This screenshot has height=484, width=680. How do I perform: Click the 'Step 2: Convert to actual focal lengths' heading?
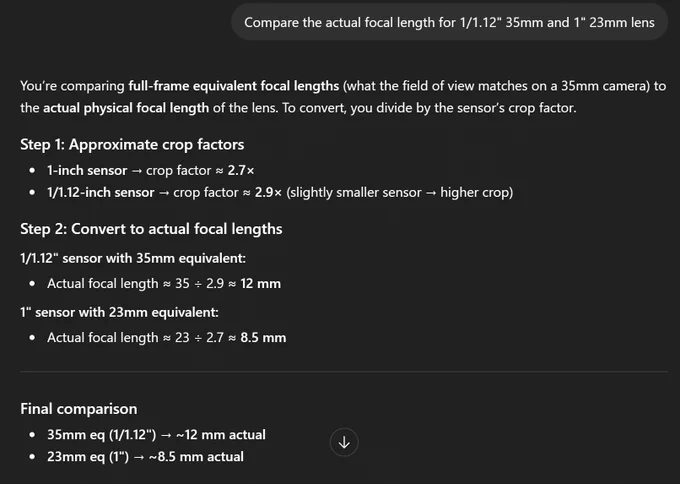(151, 229)
